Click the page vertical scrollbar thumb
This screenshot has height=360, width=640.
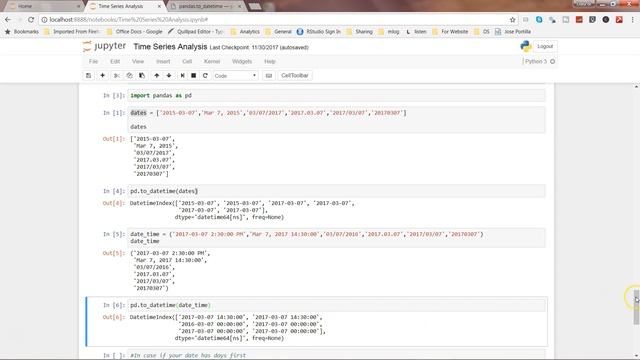click(636, 307)
